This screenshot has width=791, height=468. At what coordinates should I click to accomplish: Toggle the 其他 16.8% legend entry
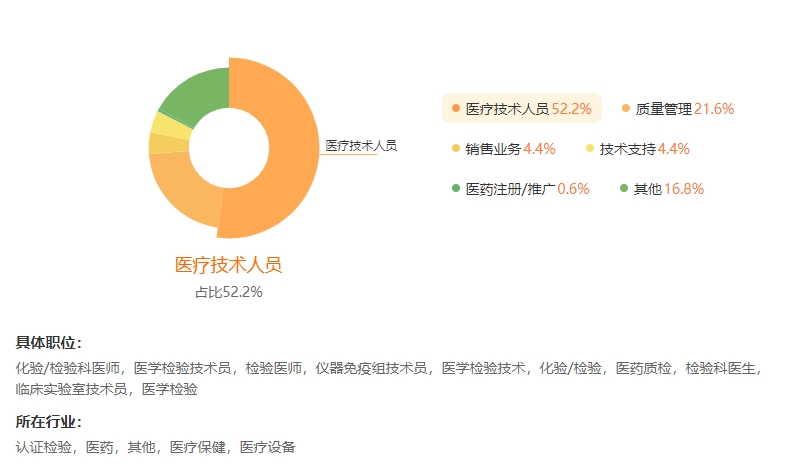662,189
